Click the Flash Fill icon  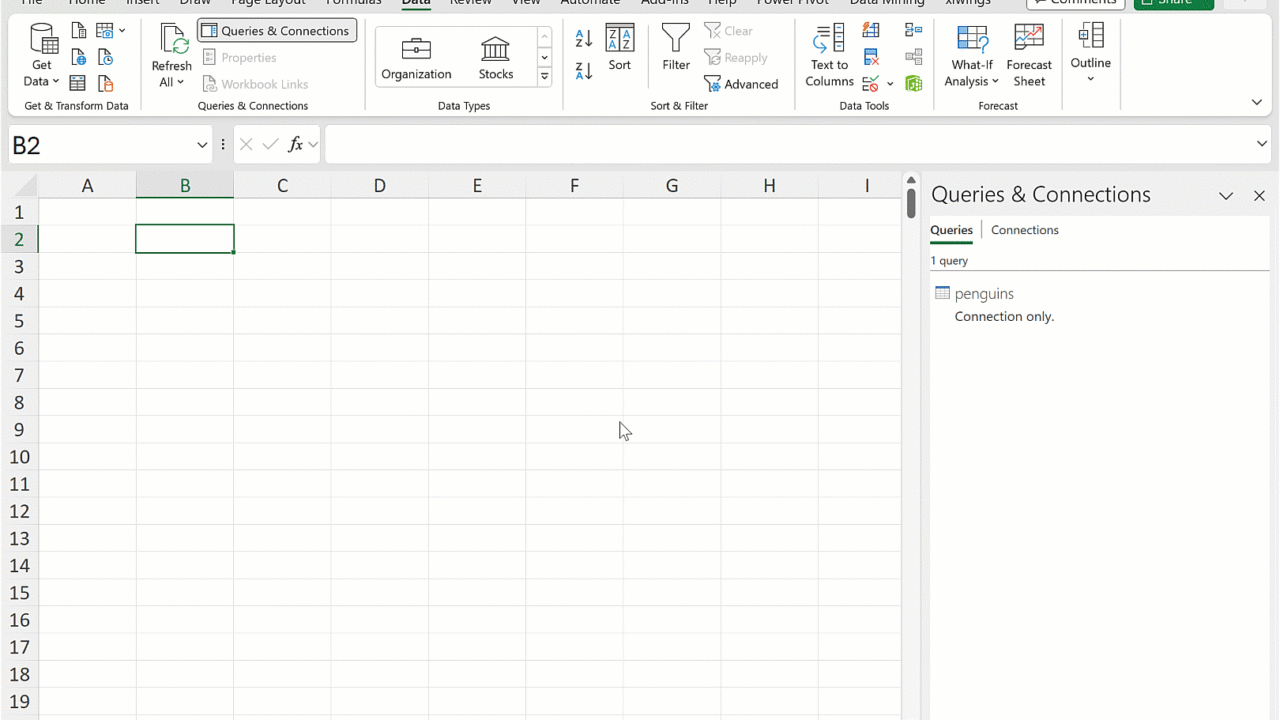(871, 31)
